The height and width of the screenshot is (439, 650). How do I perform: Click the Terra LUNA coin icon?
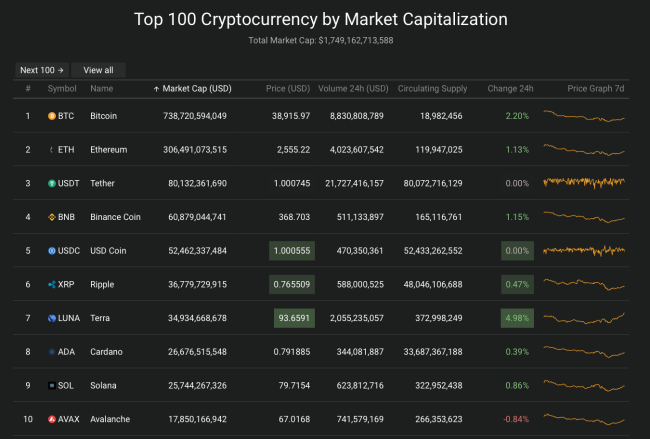point(52,318)
